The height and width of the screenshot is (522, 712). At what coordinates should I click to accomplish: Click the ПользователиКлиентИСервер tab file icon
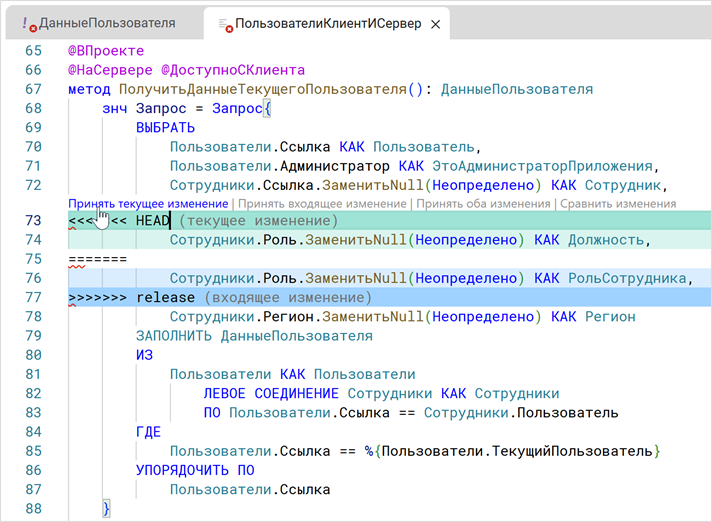(225, 24)
